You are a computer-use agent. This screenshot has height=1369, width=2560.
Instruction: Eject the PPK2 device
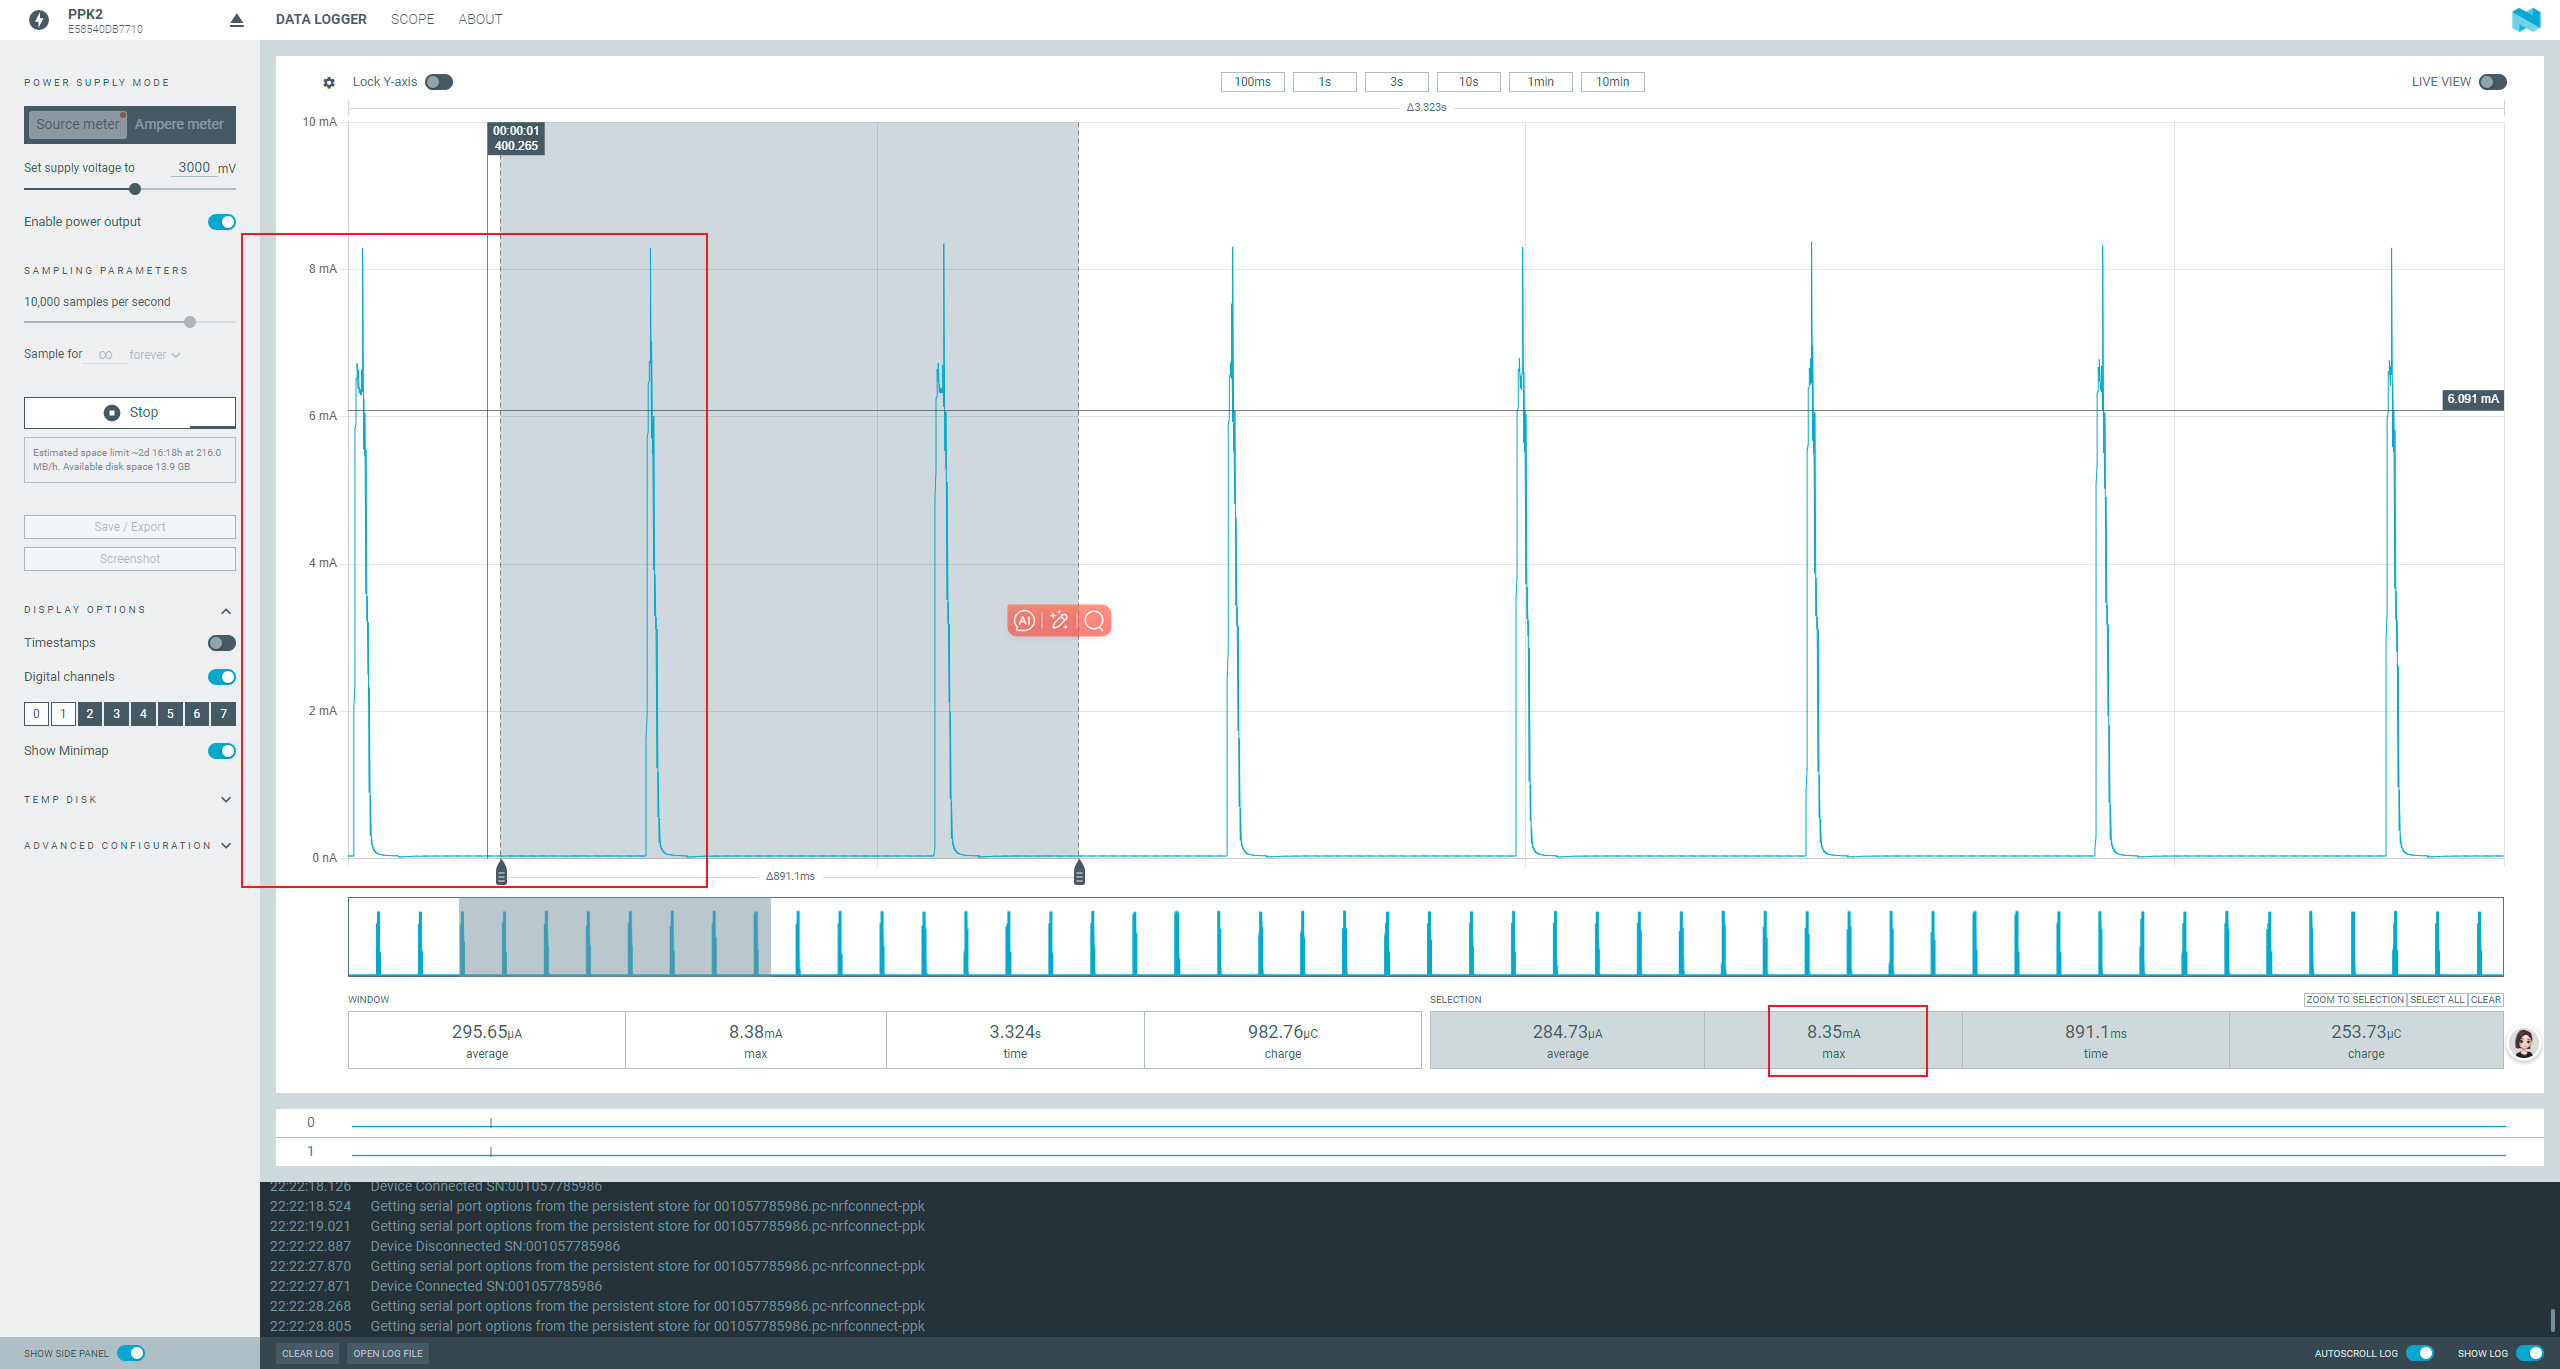237,20
